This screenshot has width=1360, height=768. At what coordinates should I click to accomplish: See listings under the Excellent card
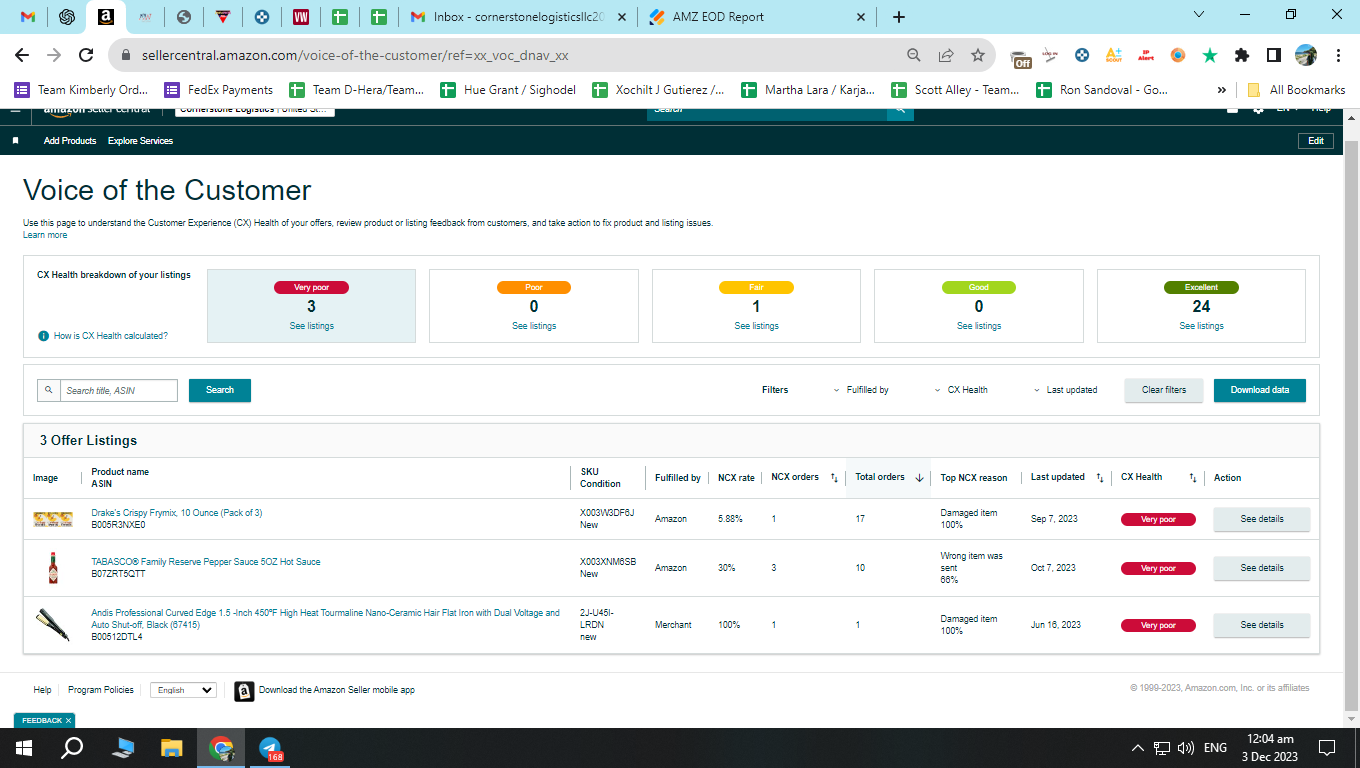click(x=1201, y=326)
